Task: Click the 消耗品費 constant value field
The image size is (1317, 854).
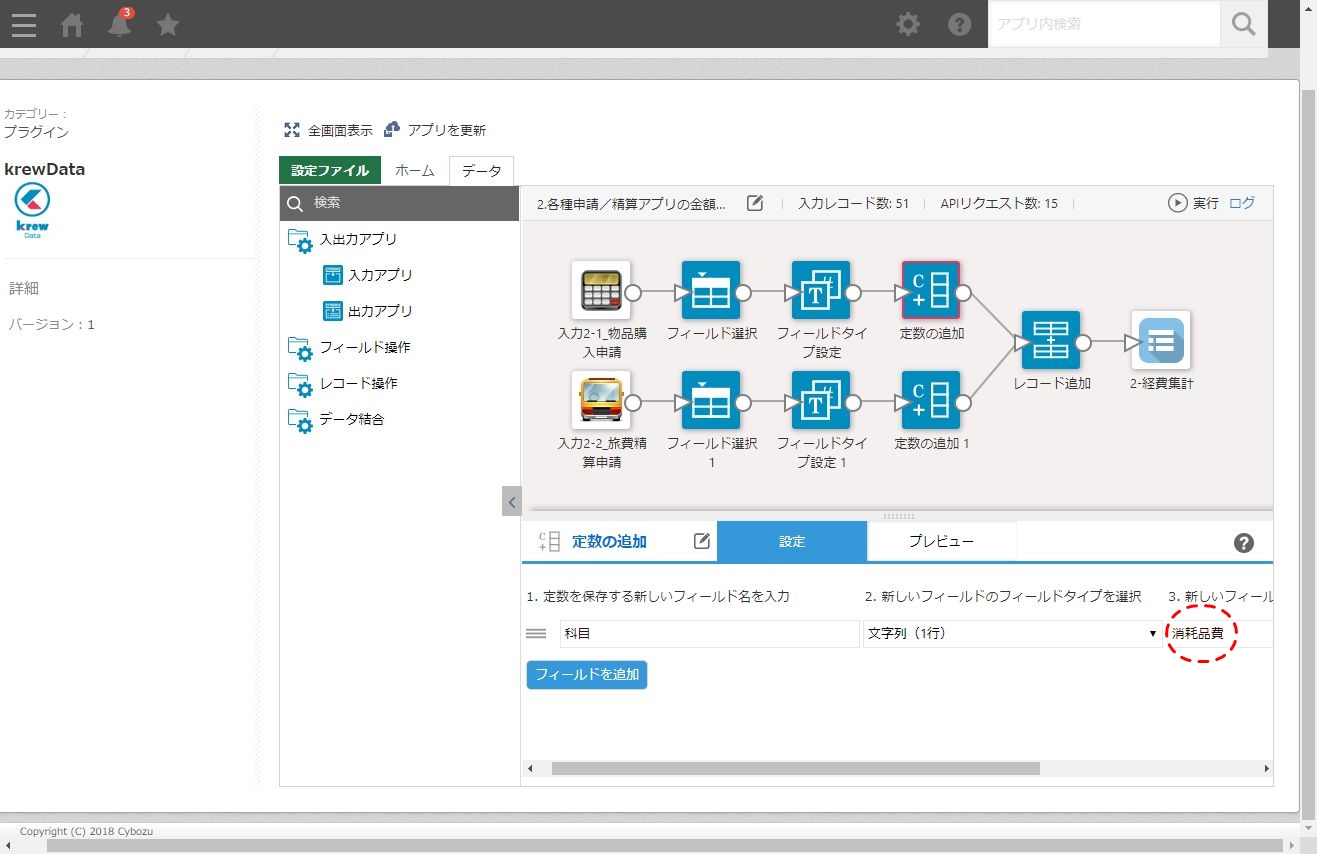Action: coord(1219,633)
